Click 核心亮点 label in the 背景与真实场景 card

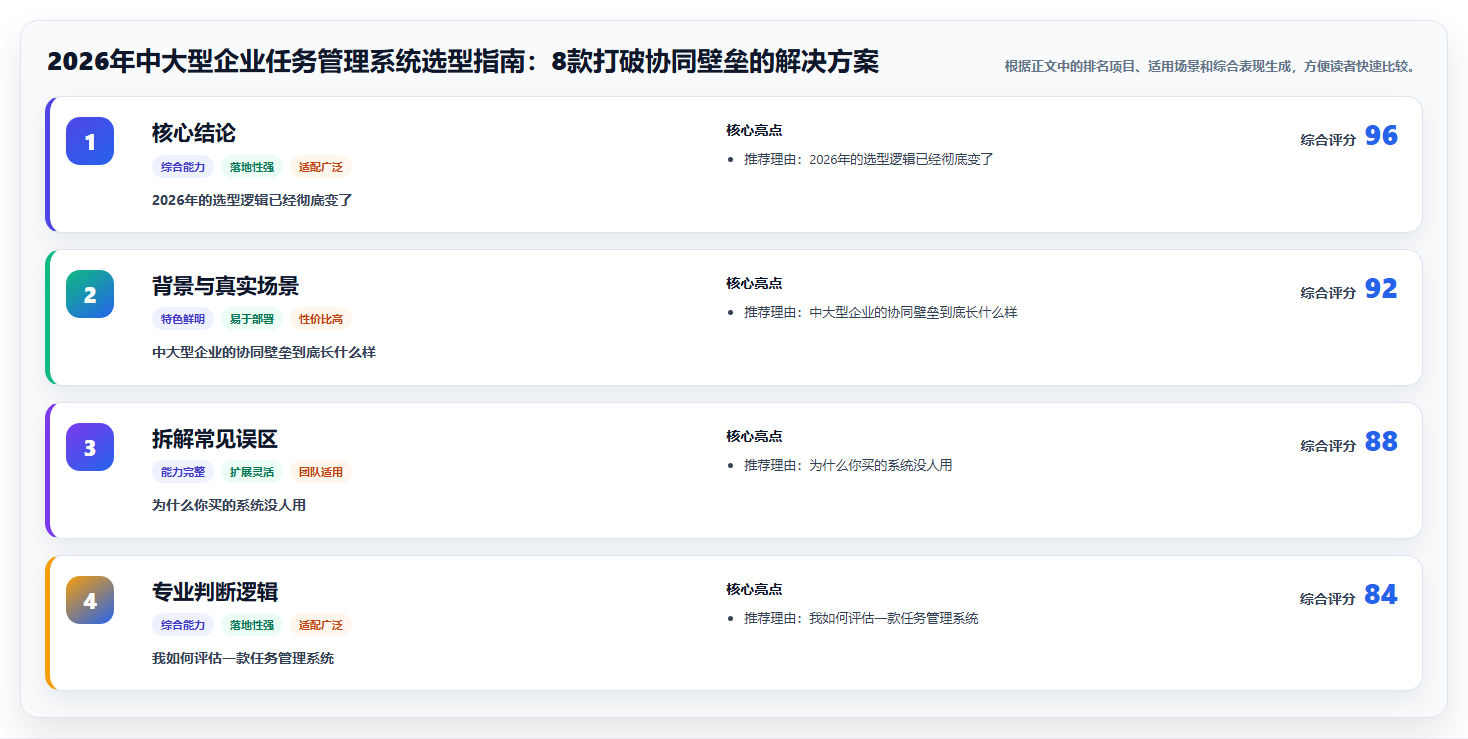[x=754, y=283]
